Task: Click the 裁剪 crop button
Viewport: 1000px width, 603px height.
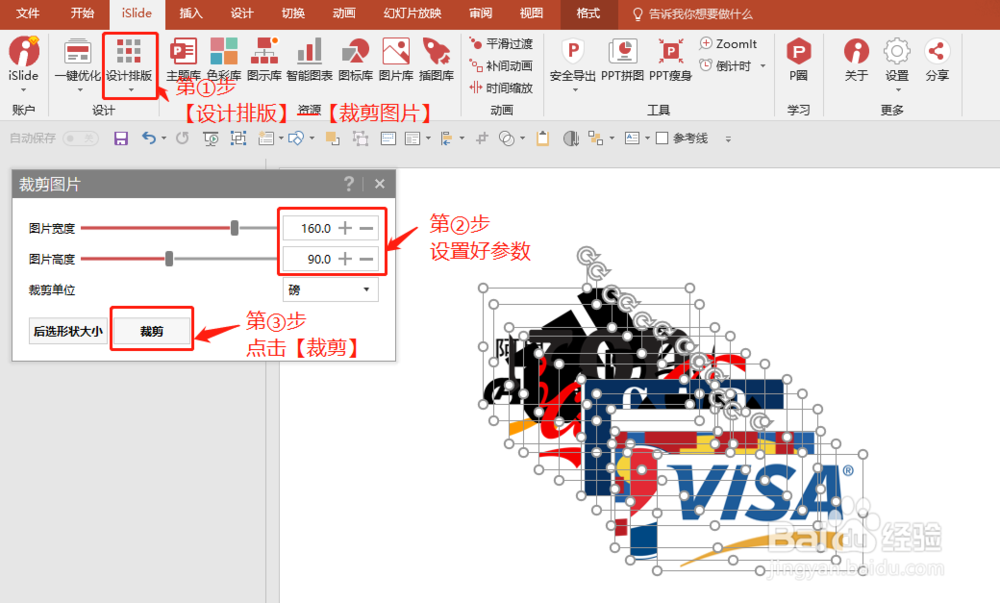Action: point(152,331)
